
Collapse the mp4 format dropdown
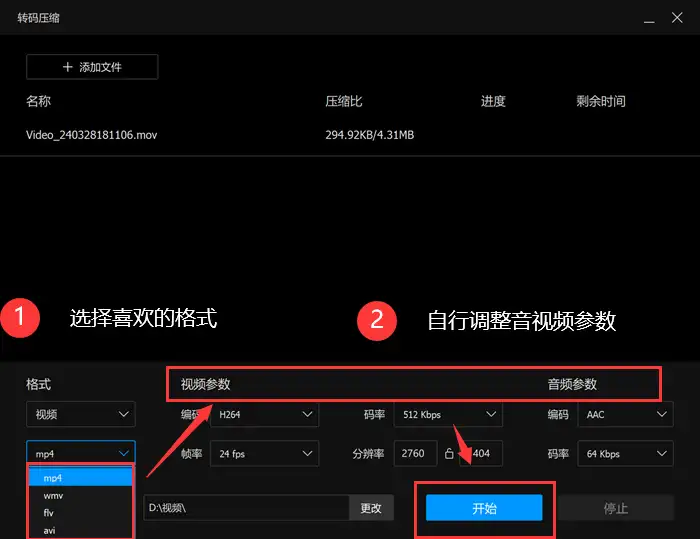[x=81, y=453]
